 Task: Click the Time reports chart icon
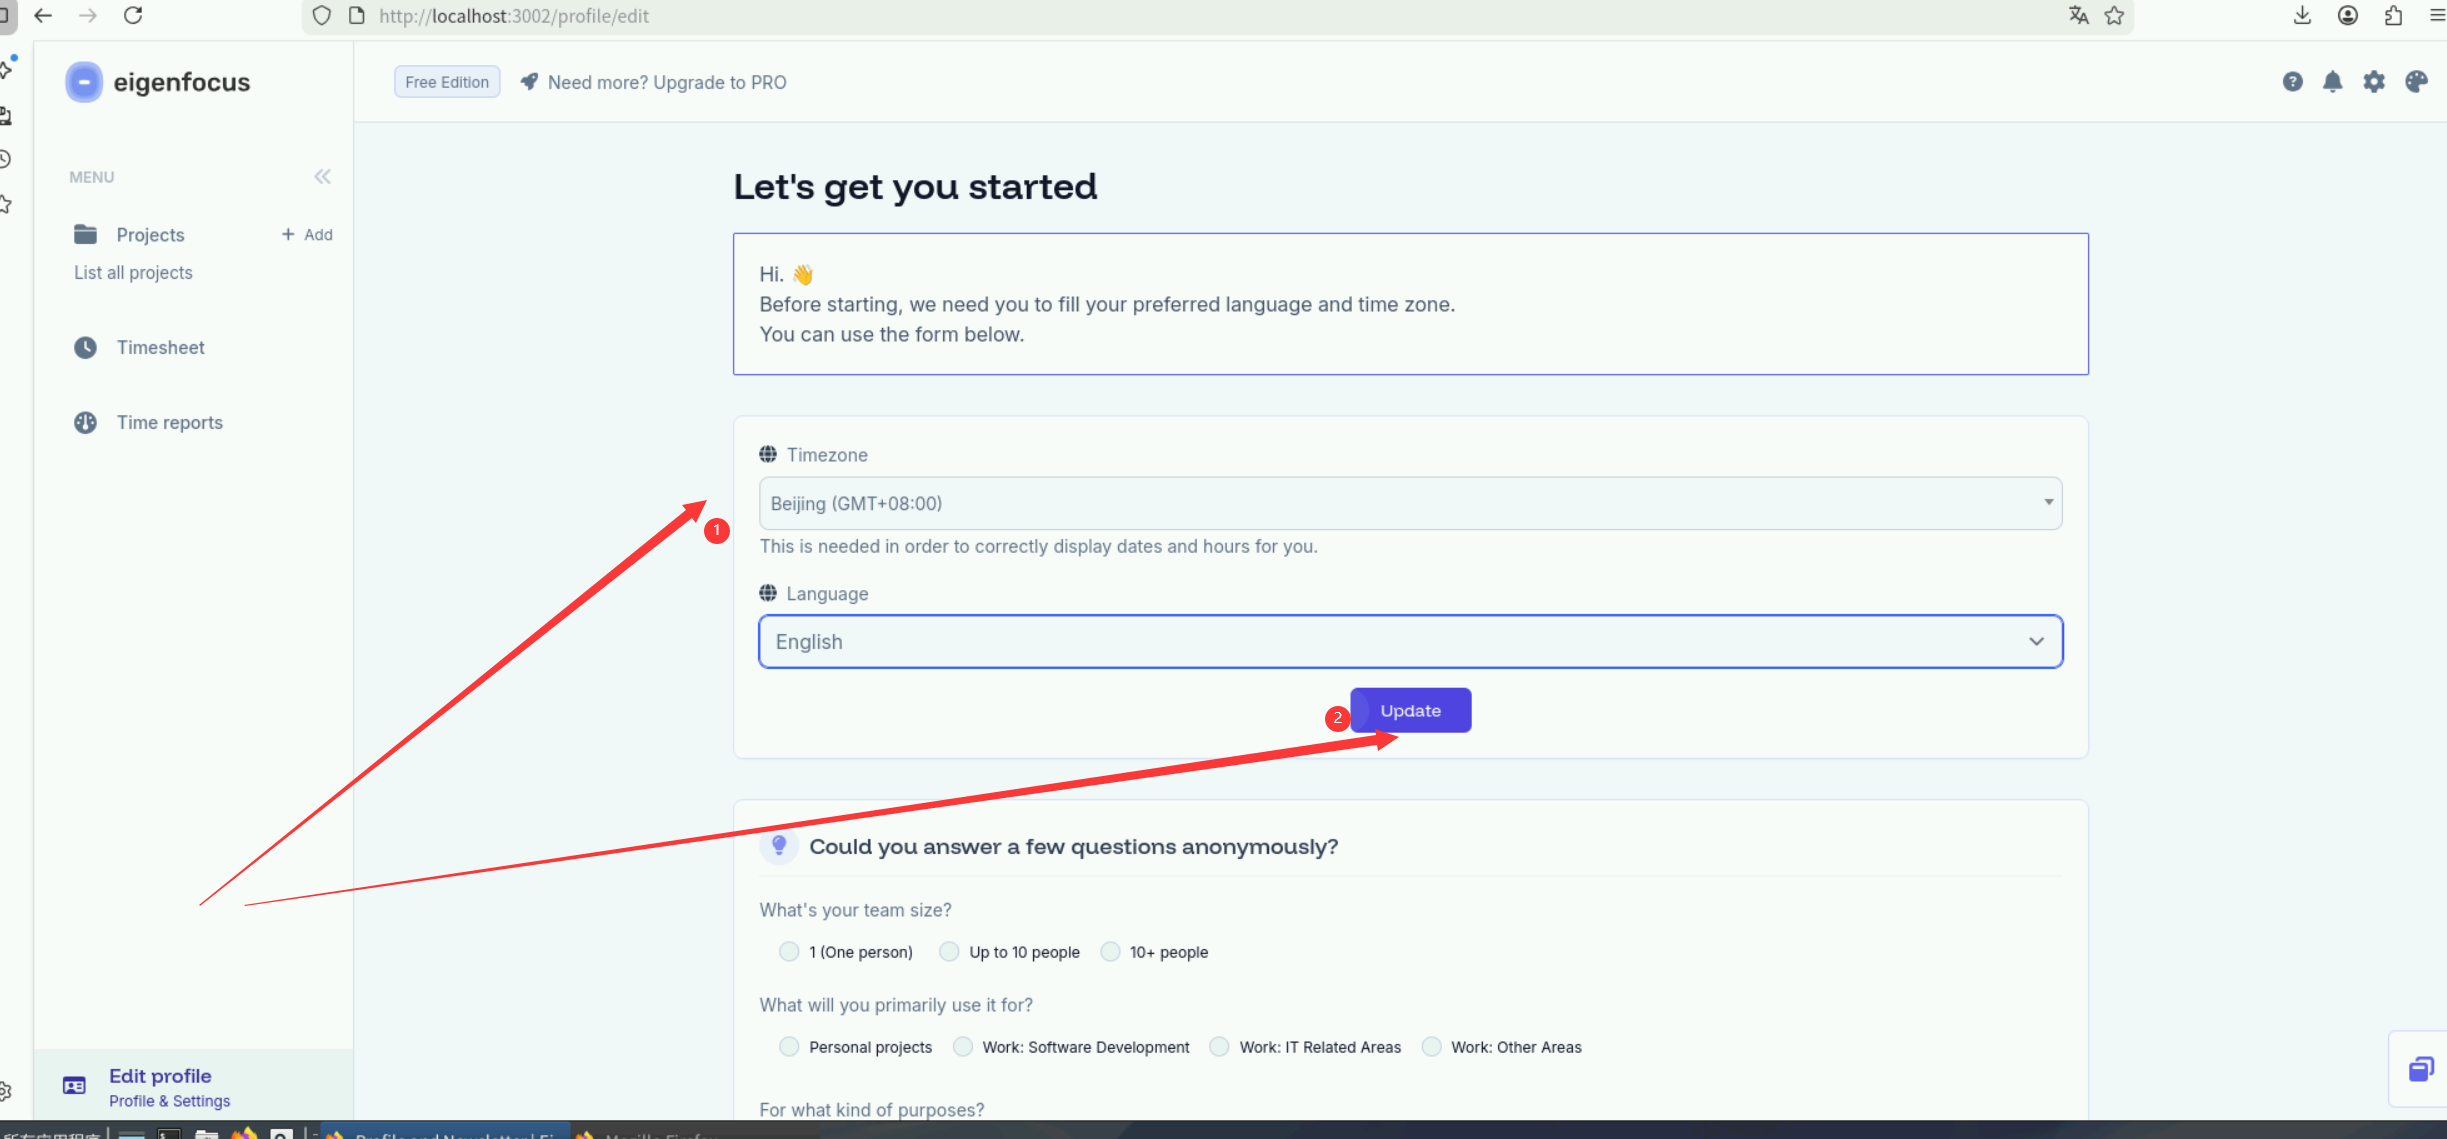(86, 422)
